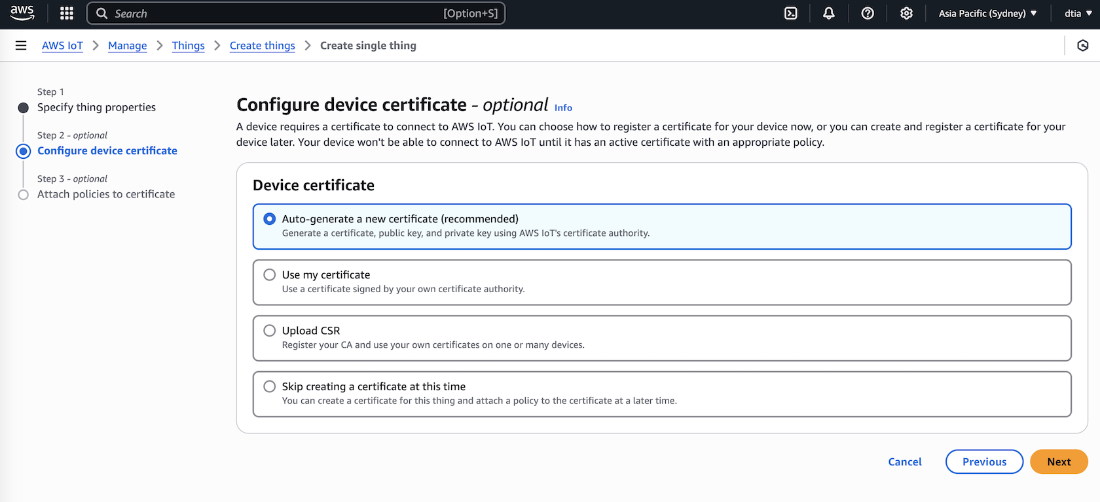The image size is (1100, 502).
Task: Open the hexagon panel icon at right
Action: pos(1082,46)
